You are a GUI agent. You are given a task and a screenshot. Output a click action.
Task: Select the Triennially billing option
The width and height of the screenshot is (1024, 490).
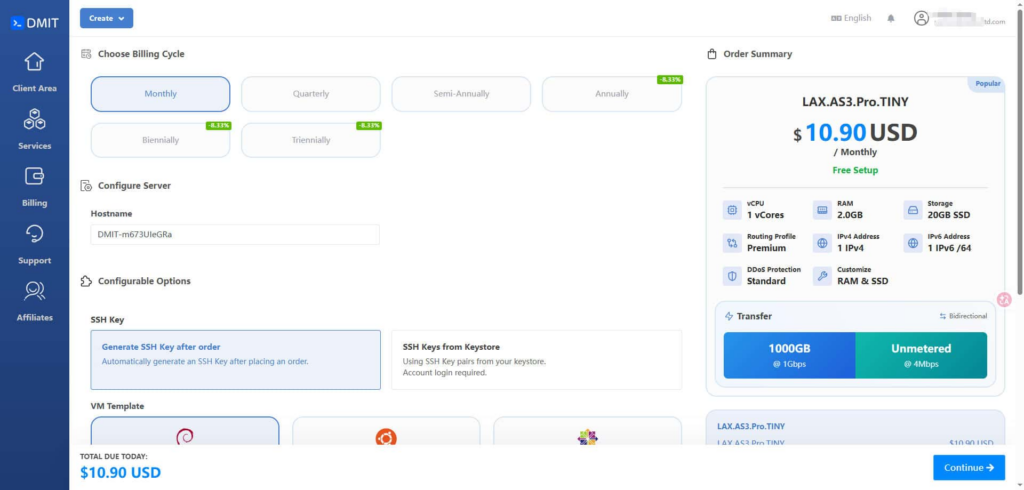coord(311,140)
